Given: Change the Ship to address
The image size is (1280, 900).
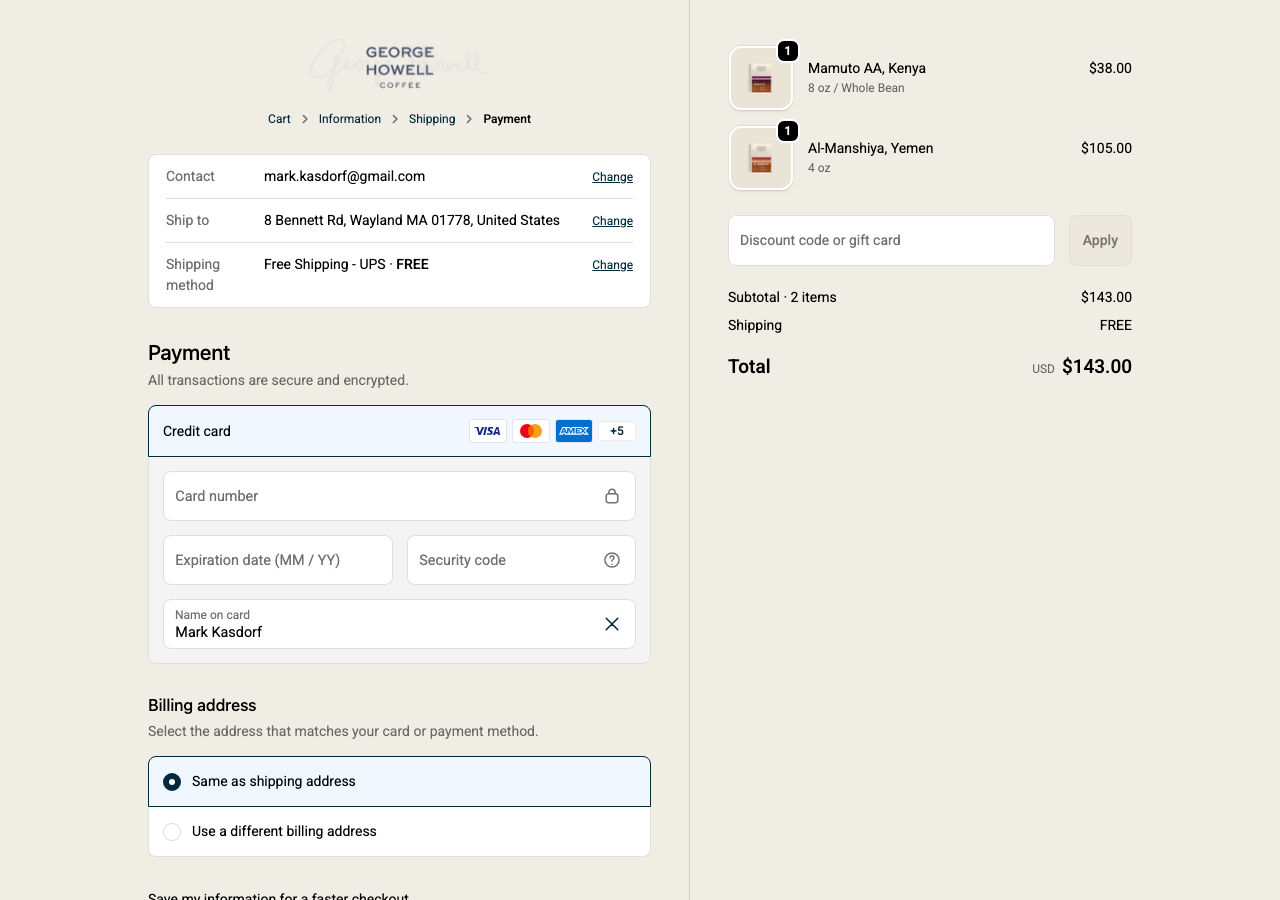Looking at the screenshot, I should 612,221.
